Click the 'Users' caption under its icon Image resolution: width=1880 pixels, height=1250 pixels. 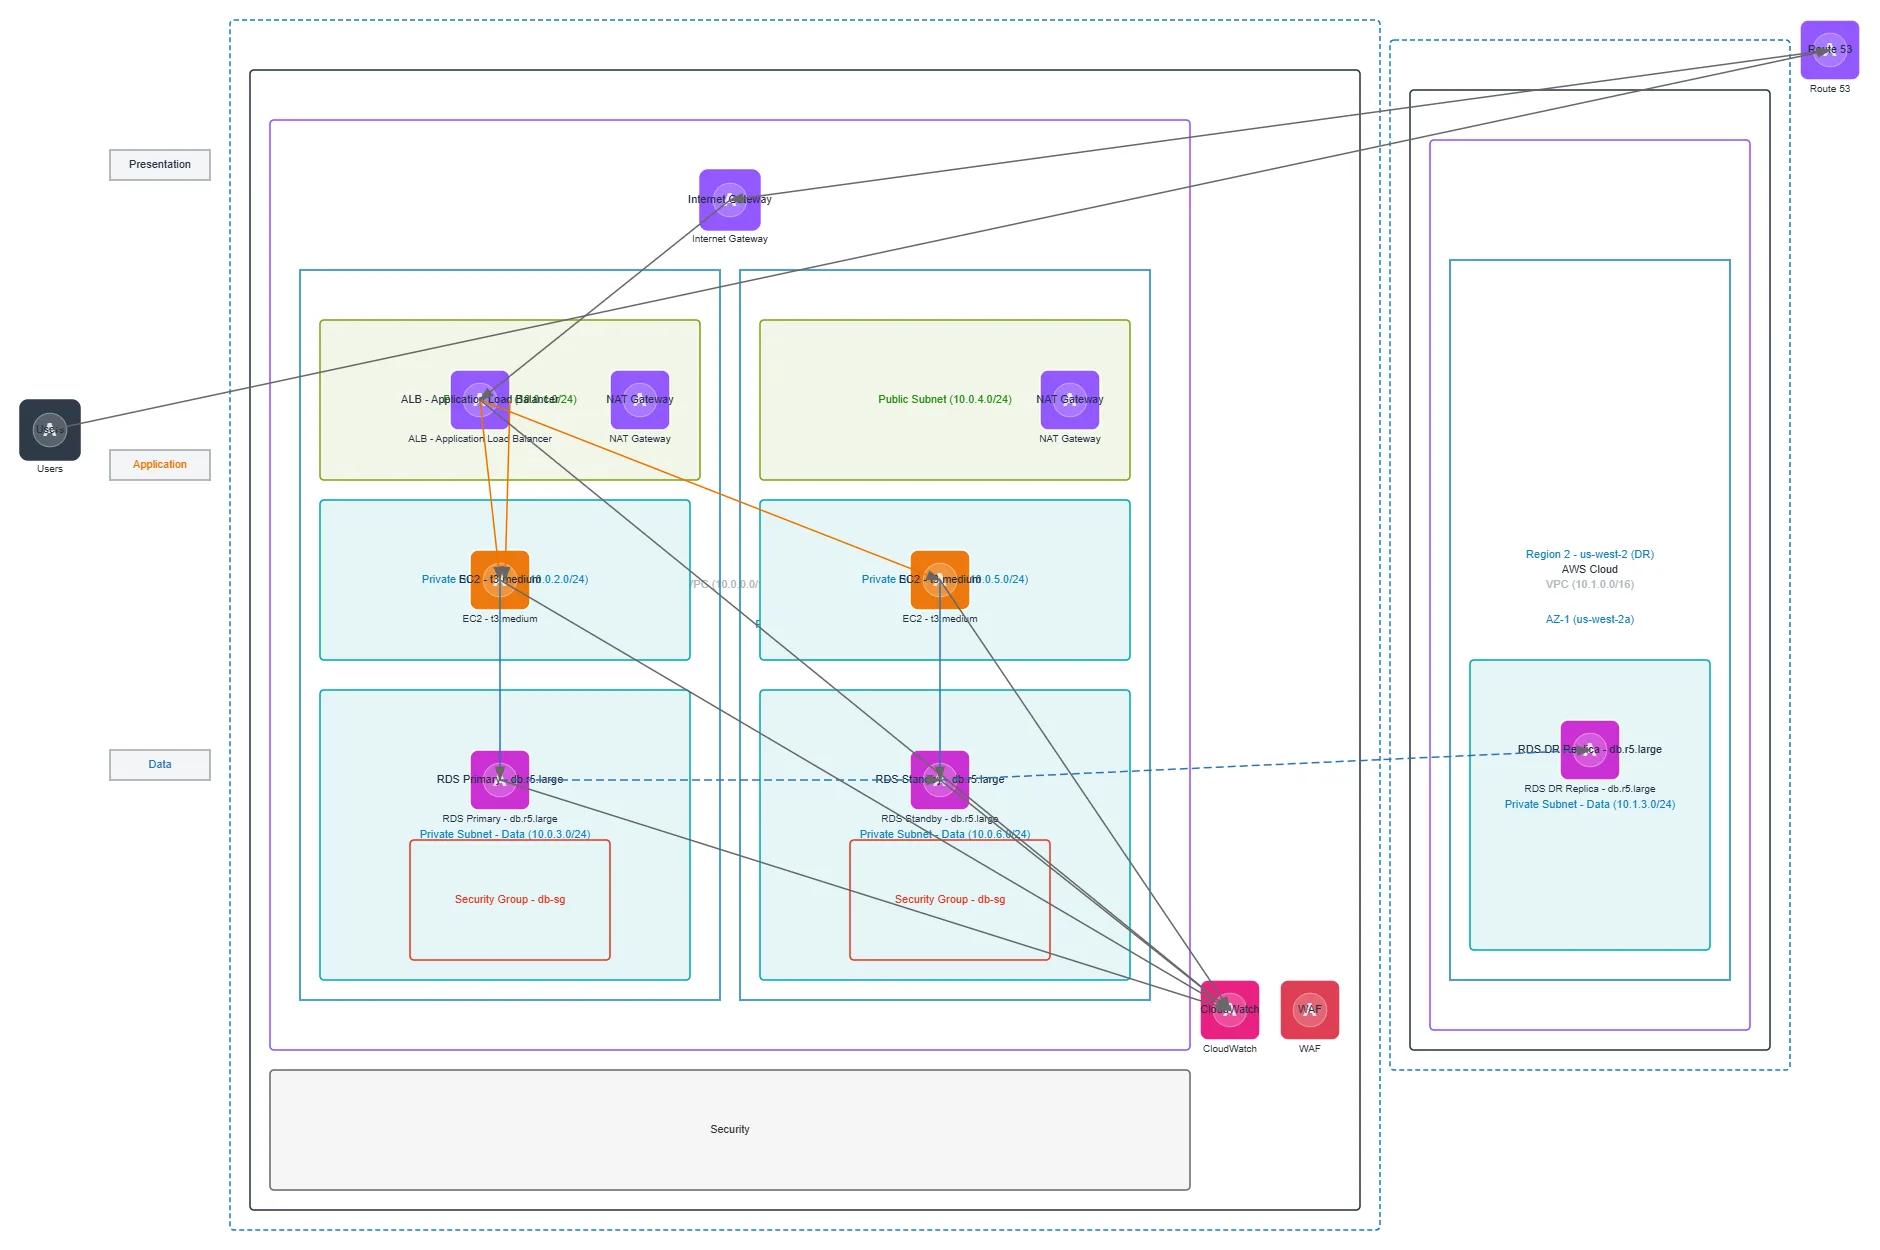(x=50, y=469)
